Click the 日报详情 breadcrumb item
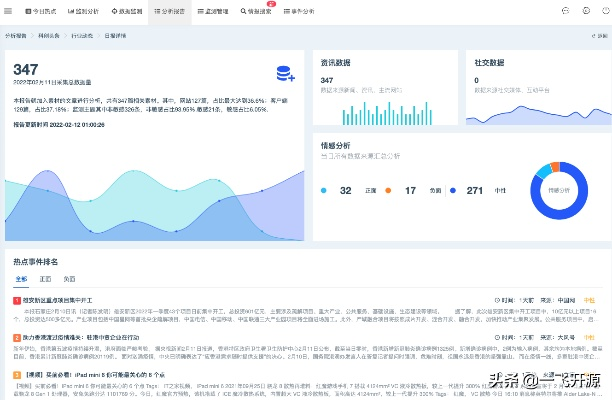The image size is (612, 400). [x=115, y=36]
